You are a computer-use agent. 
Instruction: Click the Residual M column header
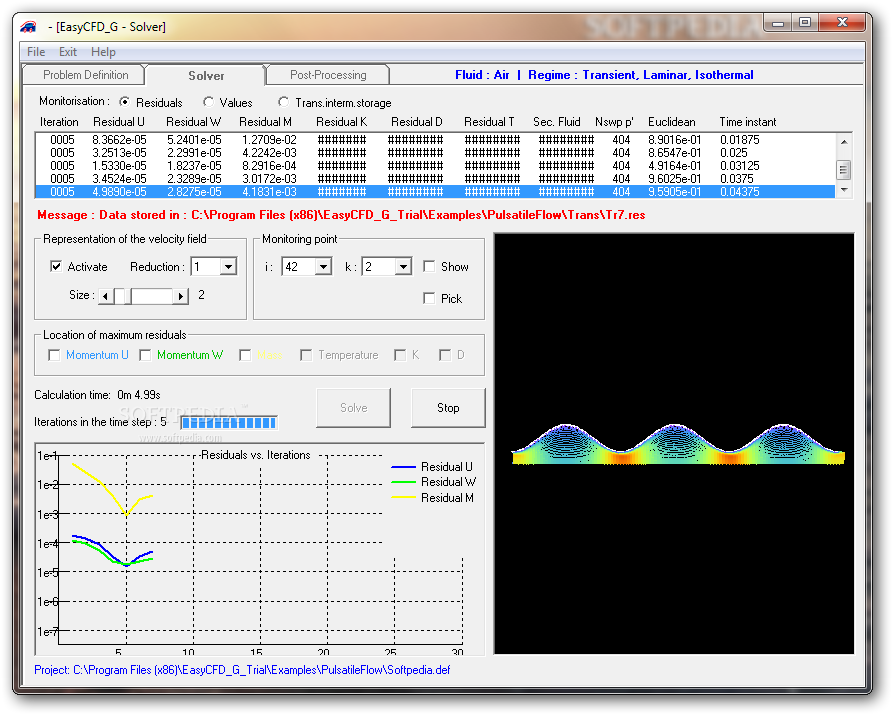pyautogui.click(x=265, y=122)
